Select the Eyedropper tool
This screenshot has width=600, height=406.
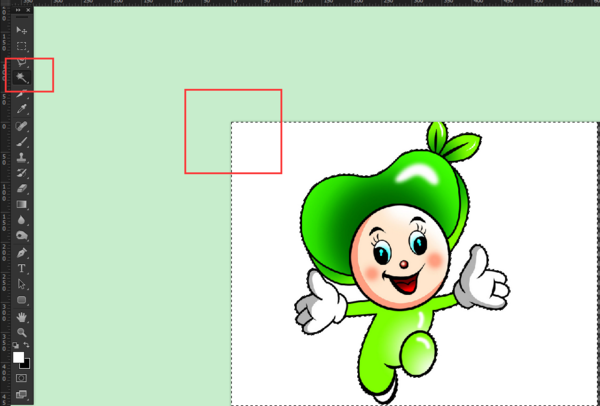pos(21,108)
